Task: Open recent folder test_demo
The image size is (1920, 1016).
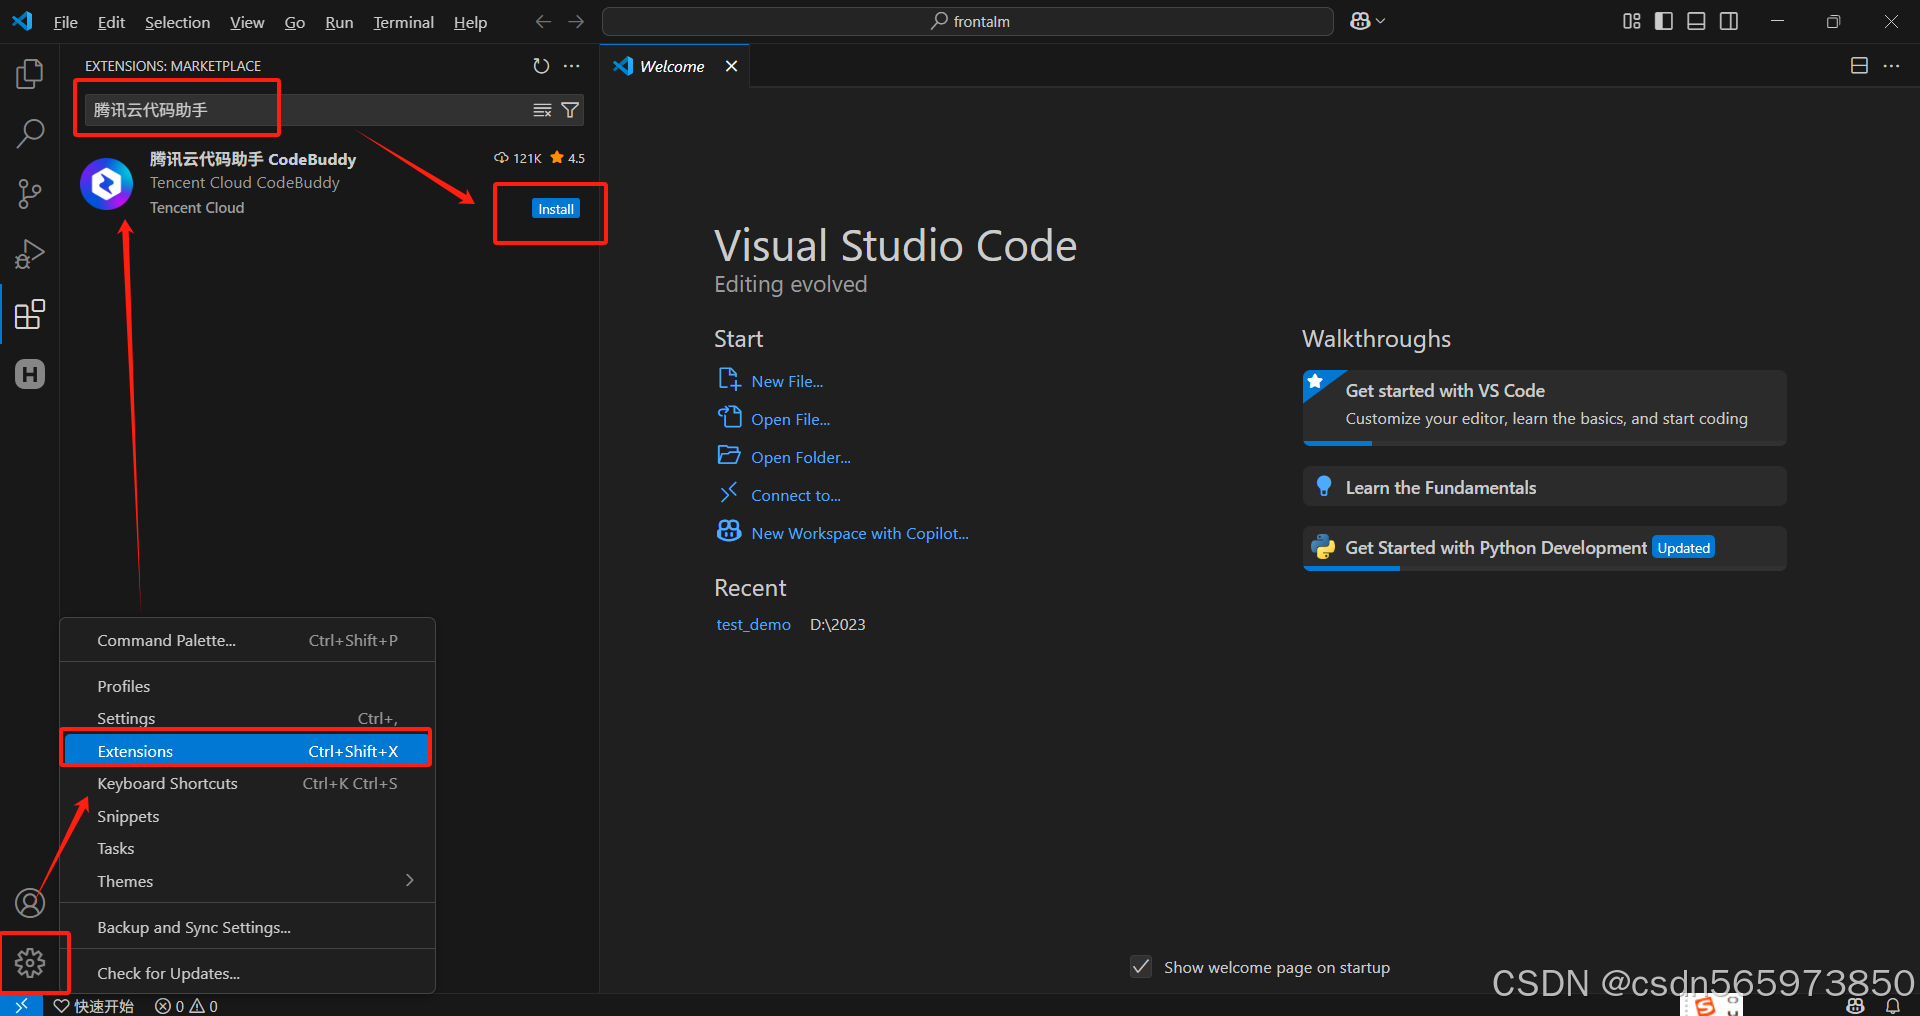Action: [x=753, y=624]
